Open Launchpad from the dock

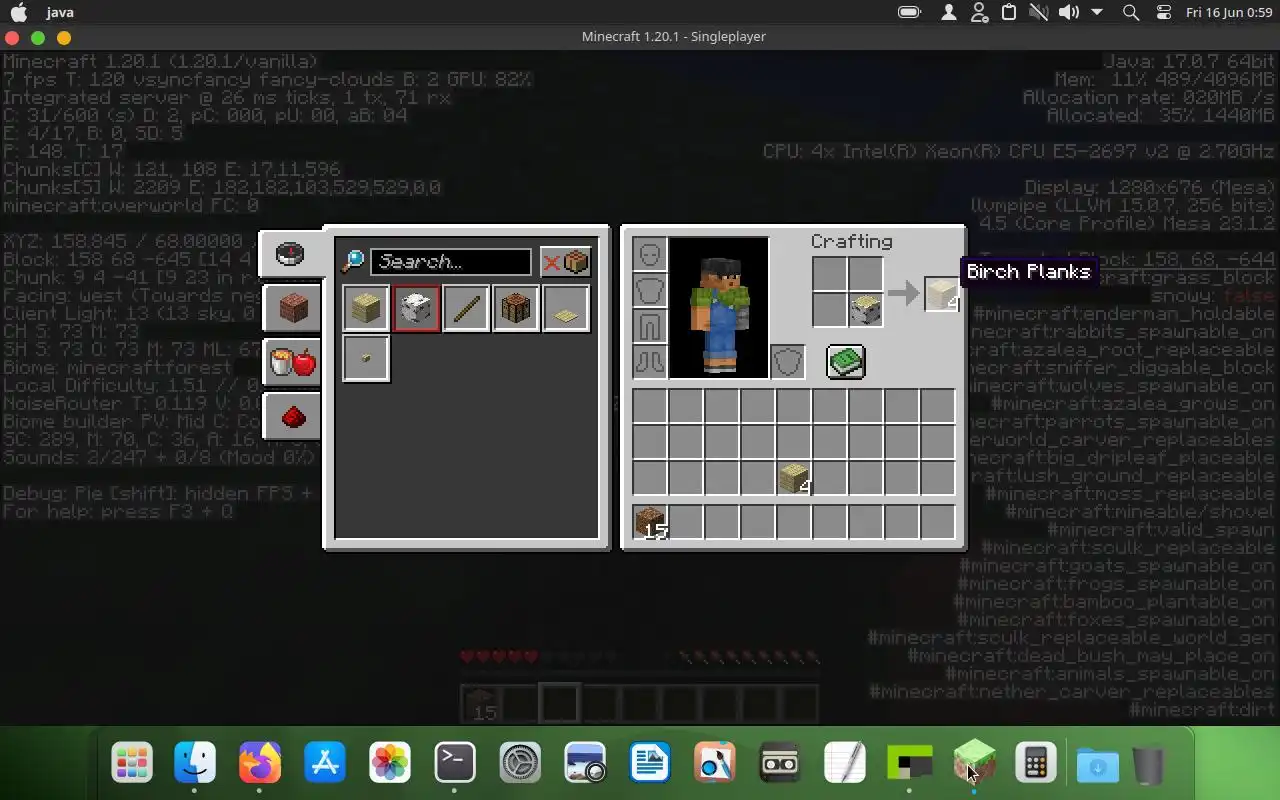(132, 764)
